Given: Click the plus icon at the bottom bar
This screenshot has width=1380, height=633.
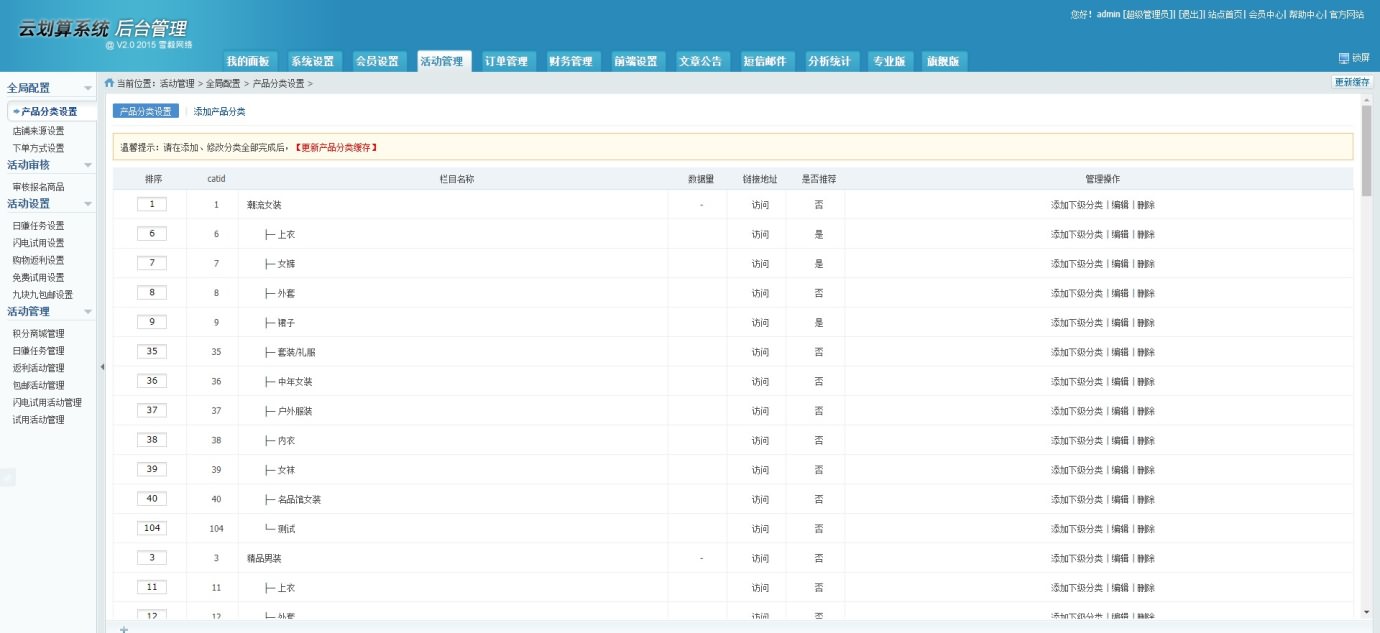Looking at the screenshot, I should coord(124,629).
